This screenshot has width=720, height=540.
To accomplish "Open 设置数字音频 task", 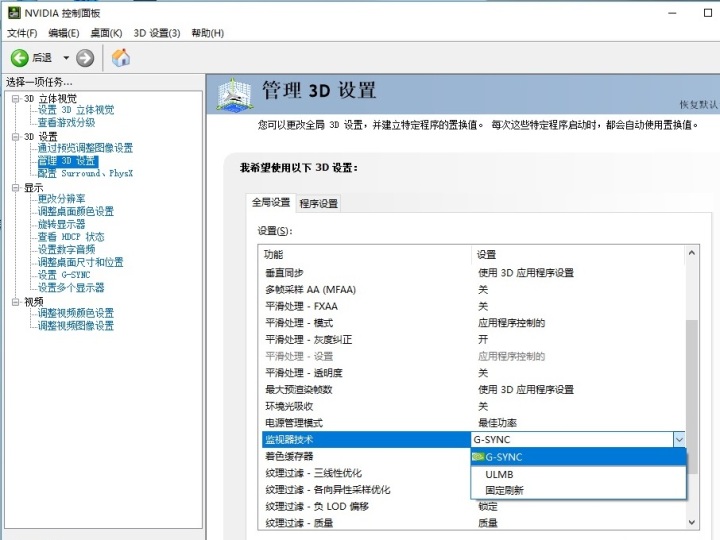I will 67,249.
